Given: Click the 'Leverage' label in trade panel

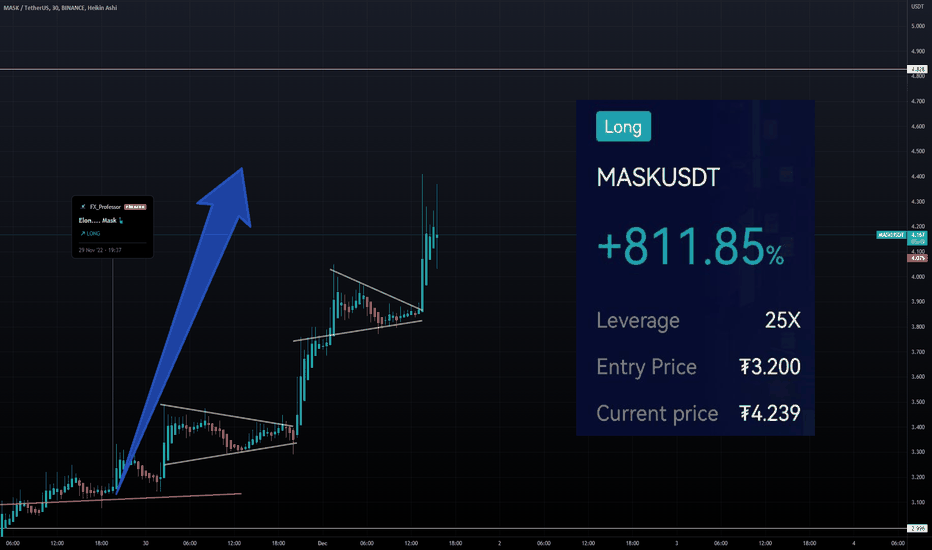Looking at the screenshot, I should pos(638,321).
